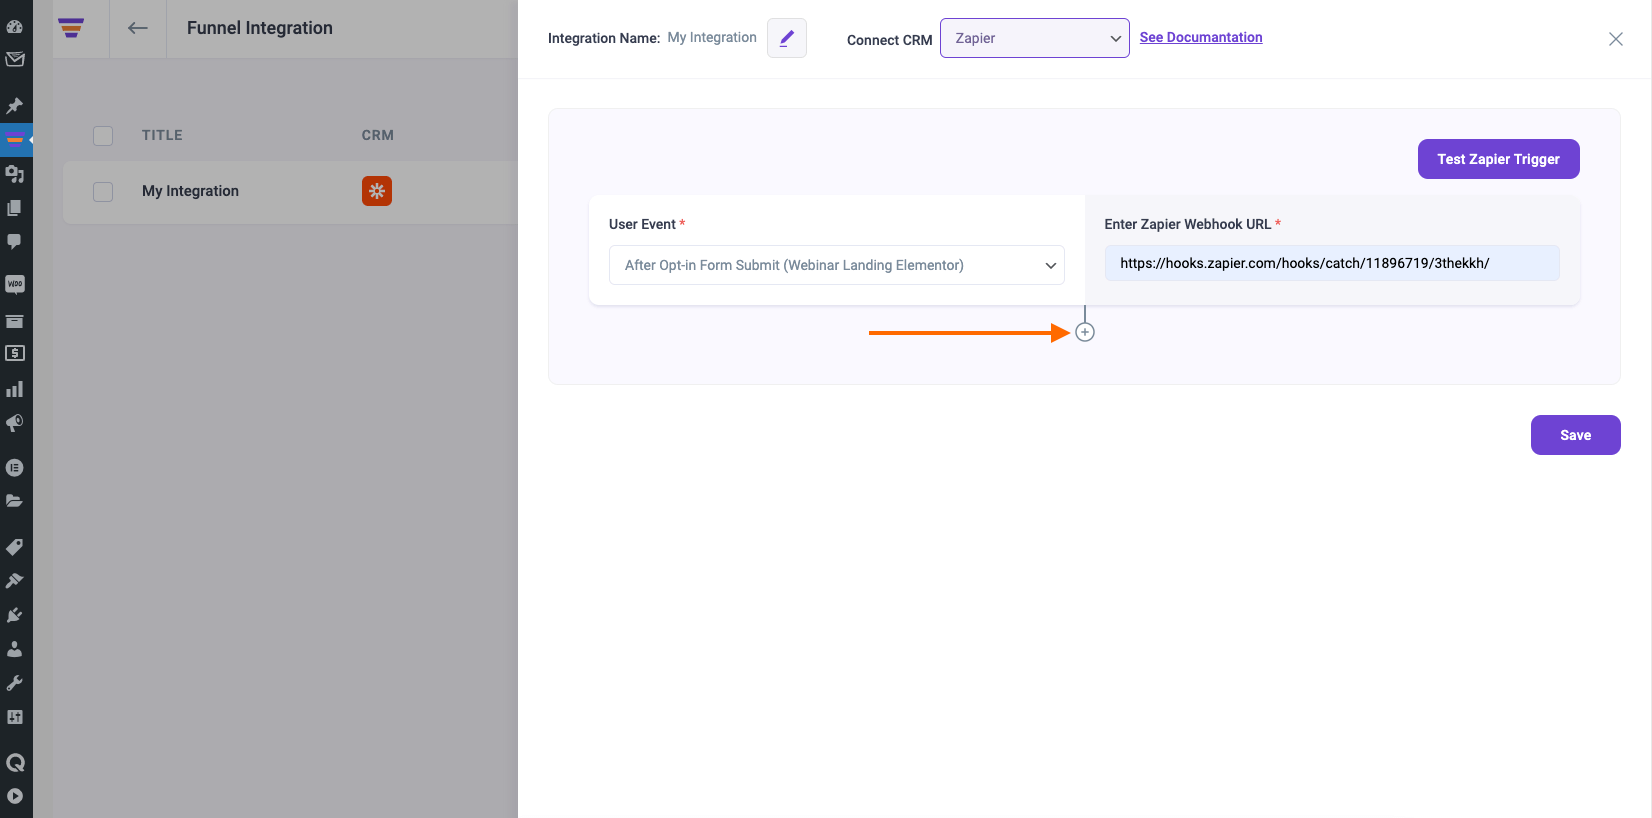Go back with the left arrow
1652x818 pixels.
coord(138,28)
